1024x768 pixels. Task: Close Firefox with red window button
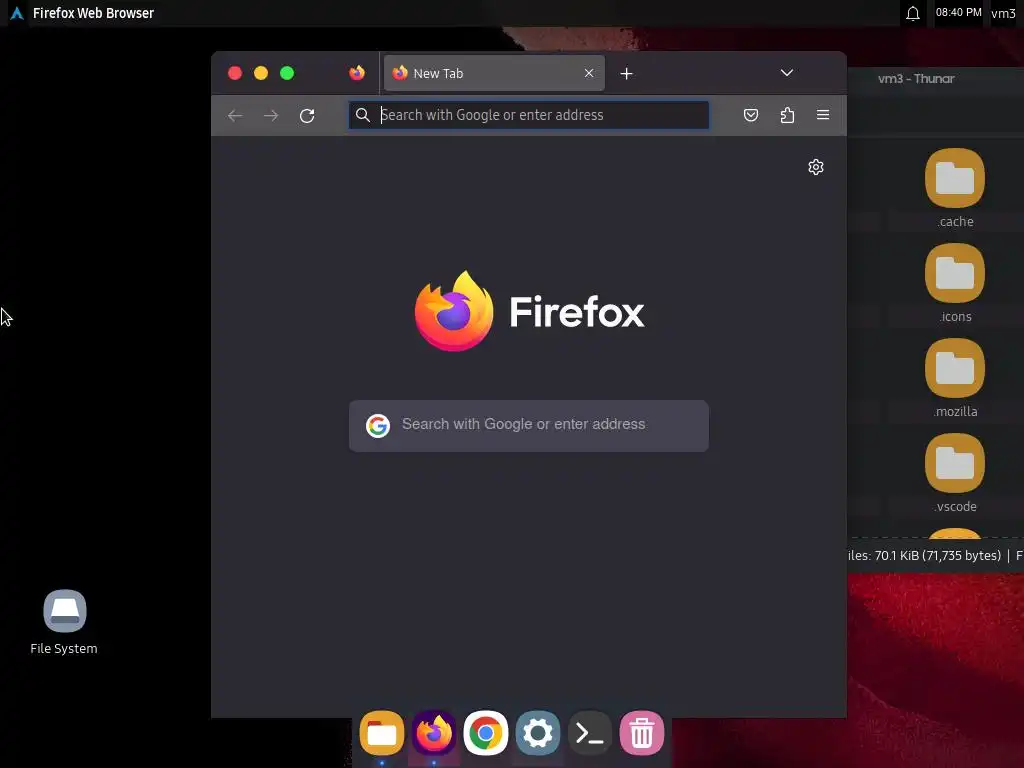(235, 73)
